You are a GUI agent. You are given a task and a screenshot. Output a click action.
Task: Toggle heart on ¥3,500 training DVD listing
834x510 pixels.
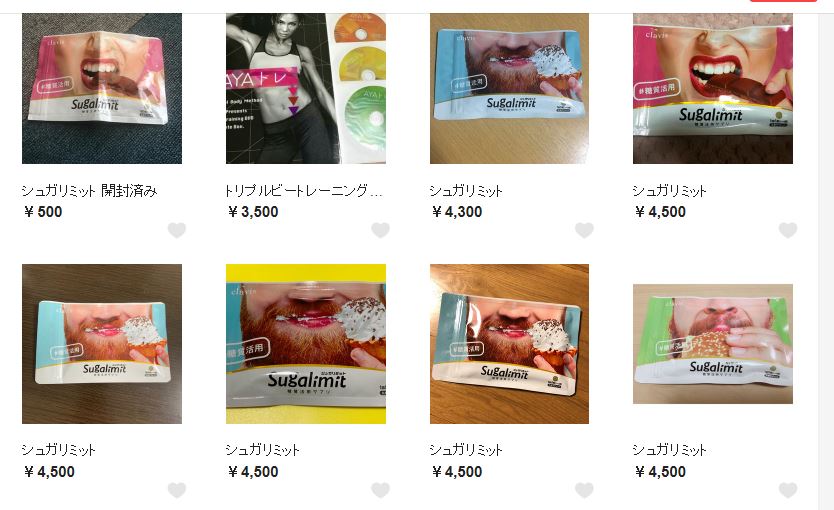tap(380, 230)
